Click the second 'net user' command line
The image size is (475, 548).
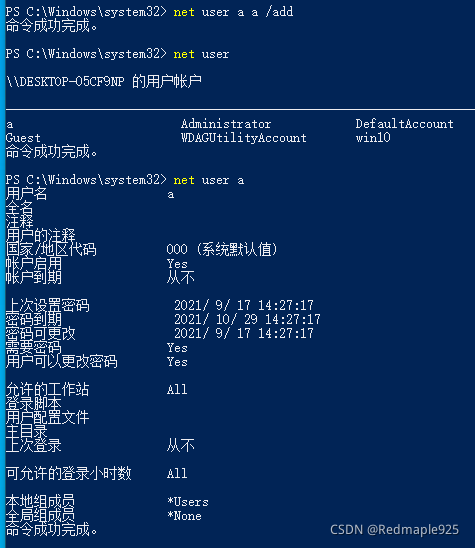tap(201, 55)
